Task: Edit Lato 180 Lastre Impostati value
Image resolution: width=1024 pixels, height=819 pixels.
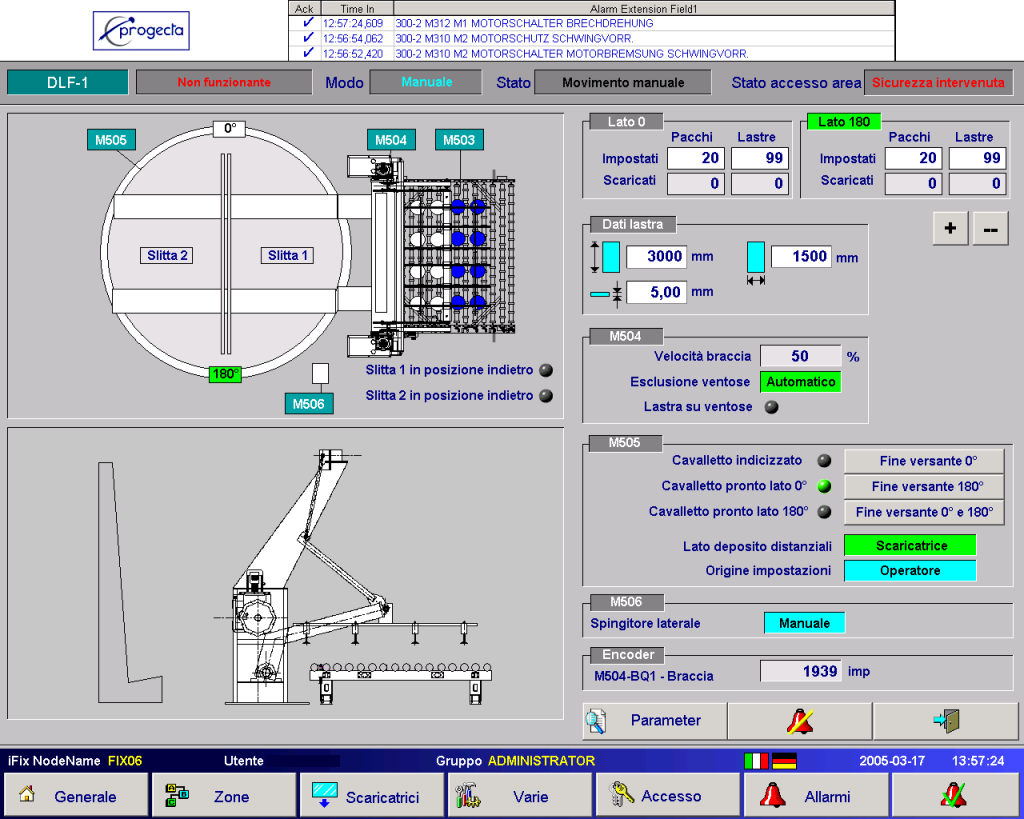Action: click(x=976, y=158)
